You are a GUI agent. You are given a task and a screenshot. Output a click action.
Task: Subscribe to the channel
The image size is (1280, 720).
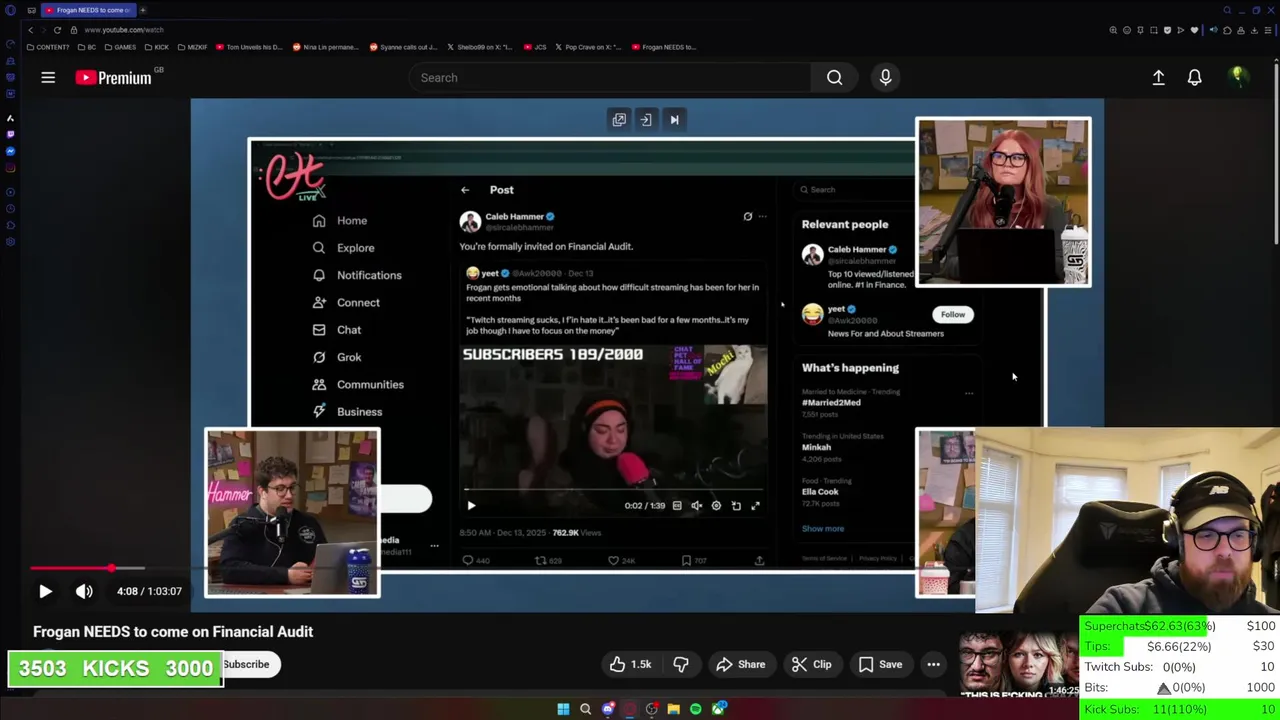(x=246, y=664)
